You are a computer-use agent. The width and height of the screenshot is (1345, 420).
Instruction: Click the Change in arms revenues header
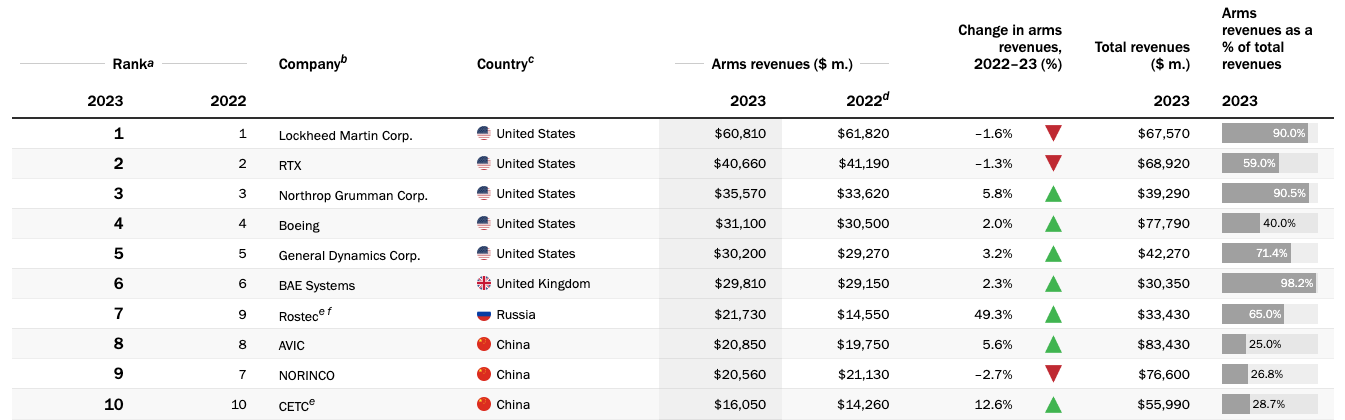tap(1009, 47)
